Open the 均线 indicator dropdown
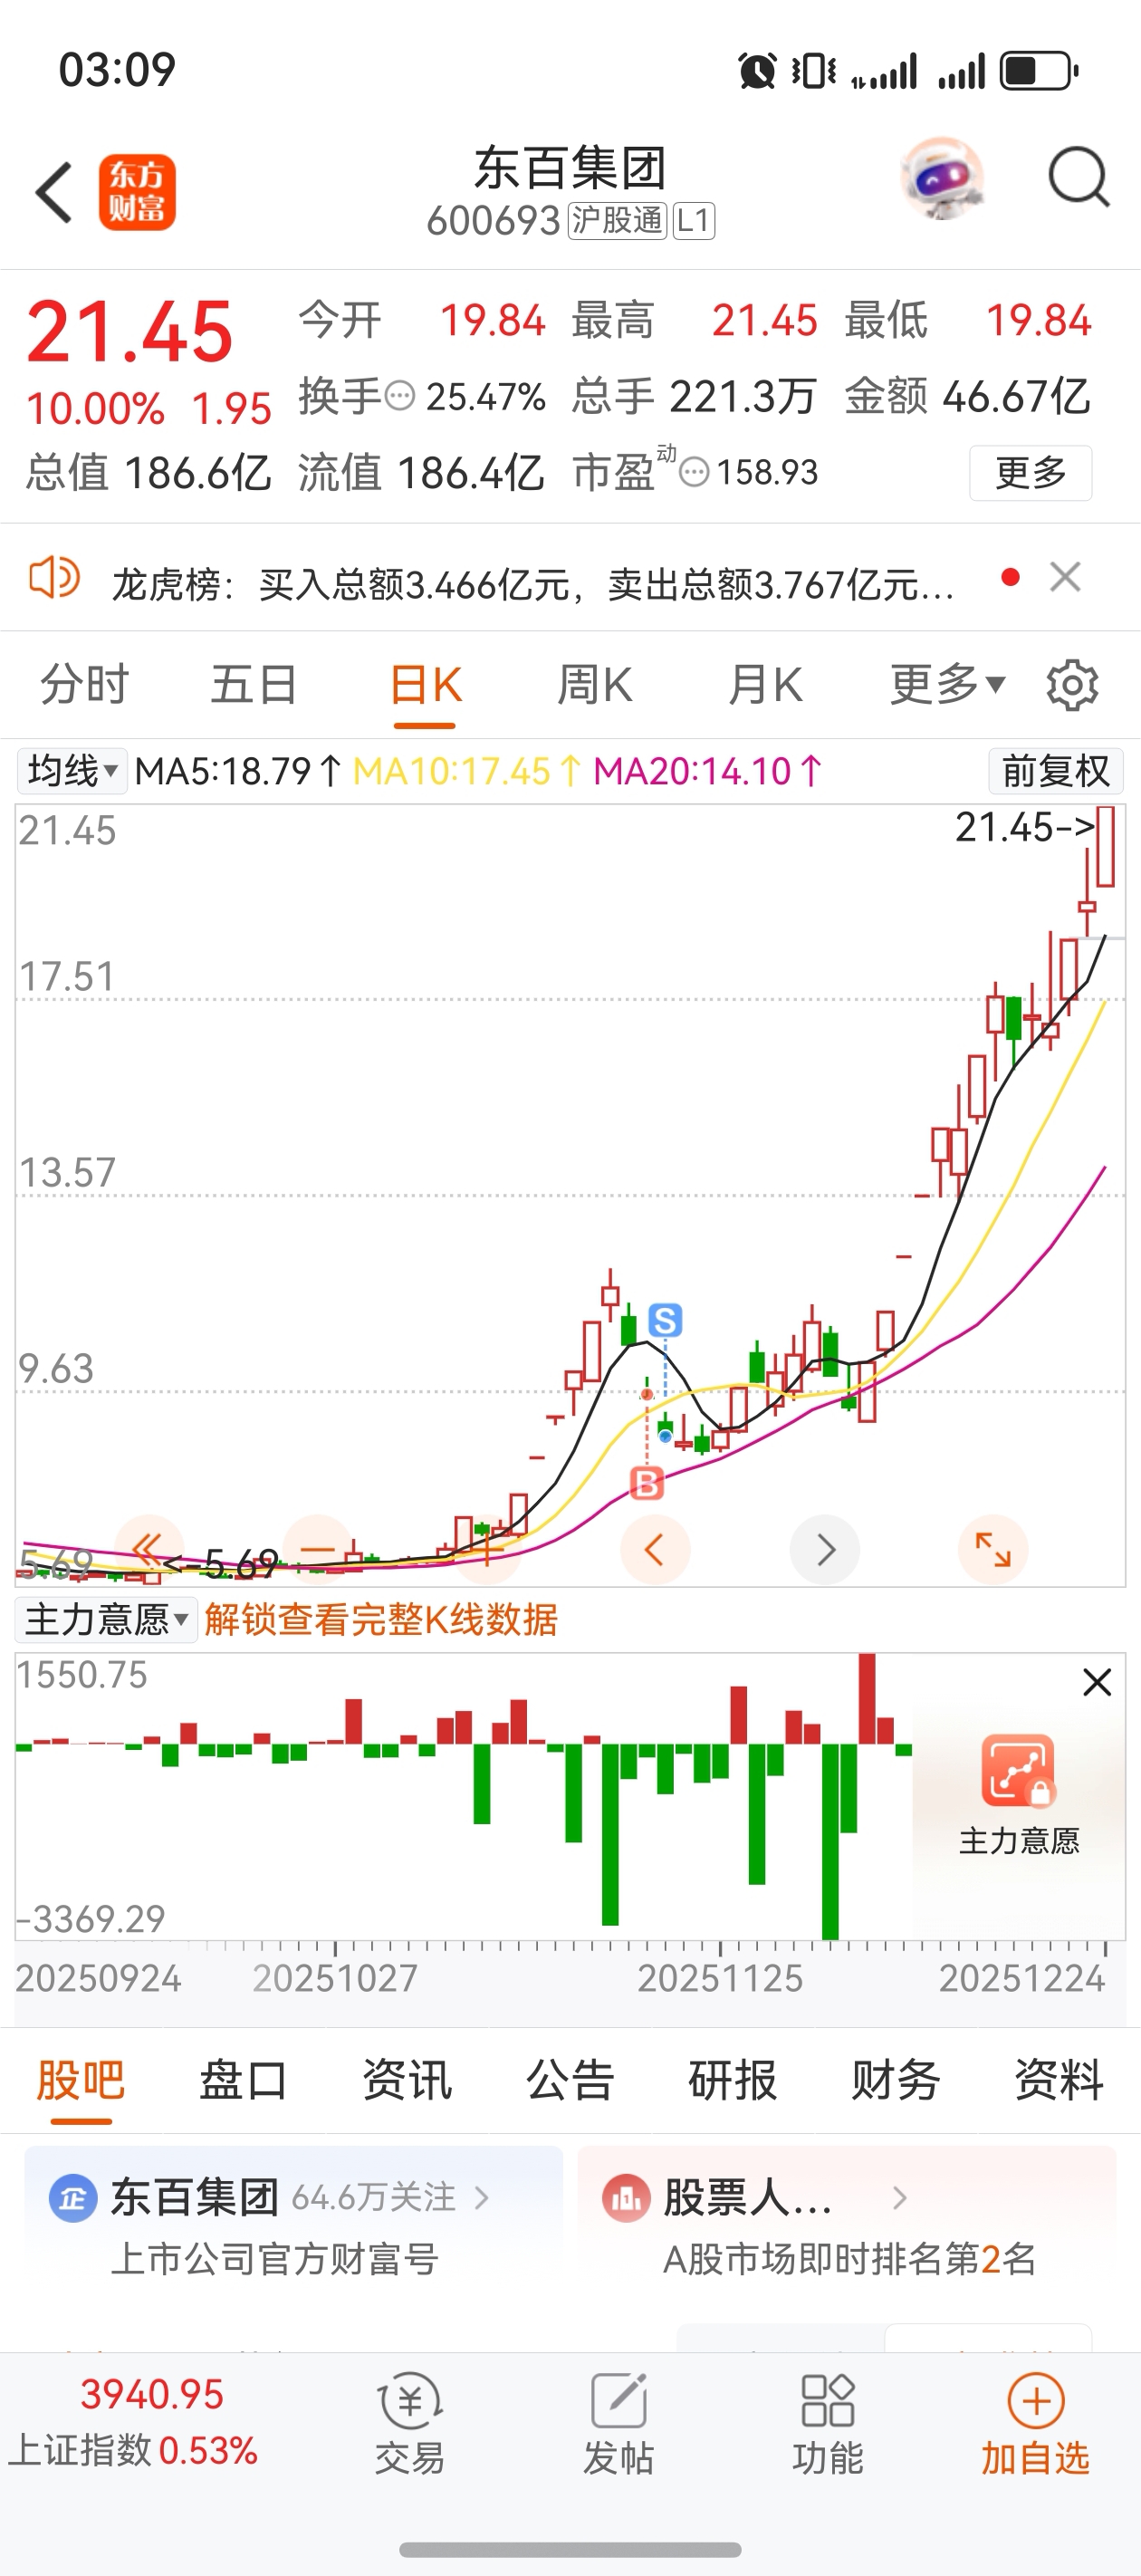 tap(72, 771)
